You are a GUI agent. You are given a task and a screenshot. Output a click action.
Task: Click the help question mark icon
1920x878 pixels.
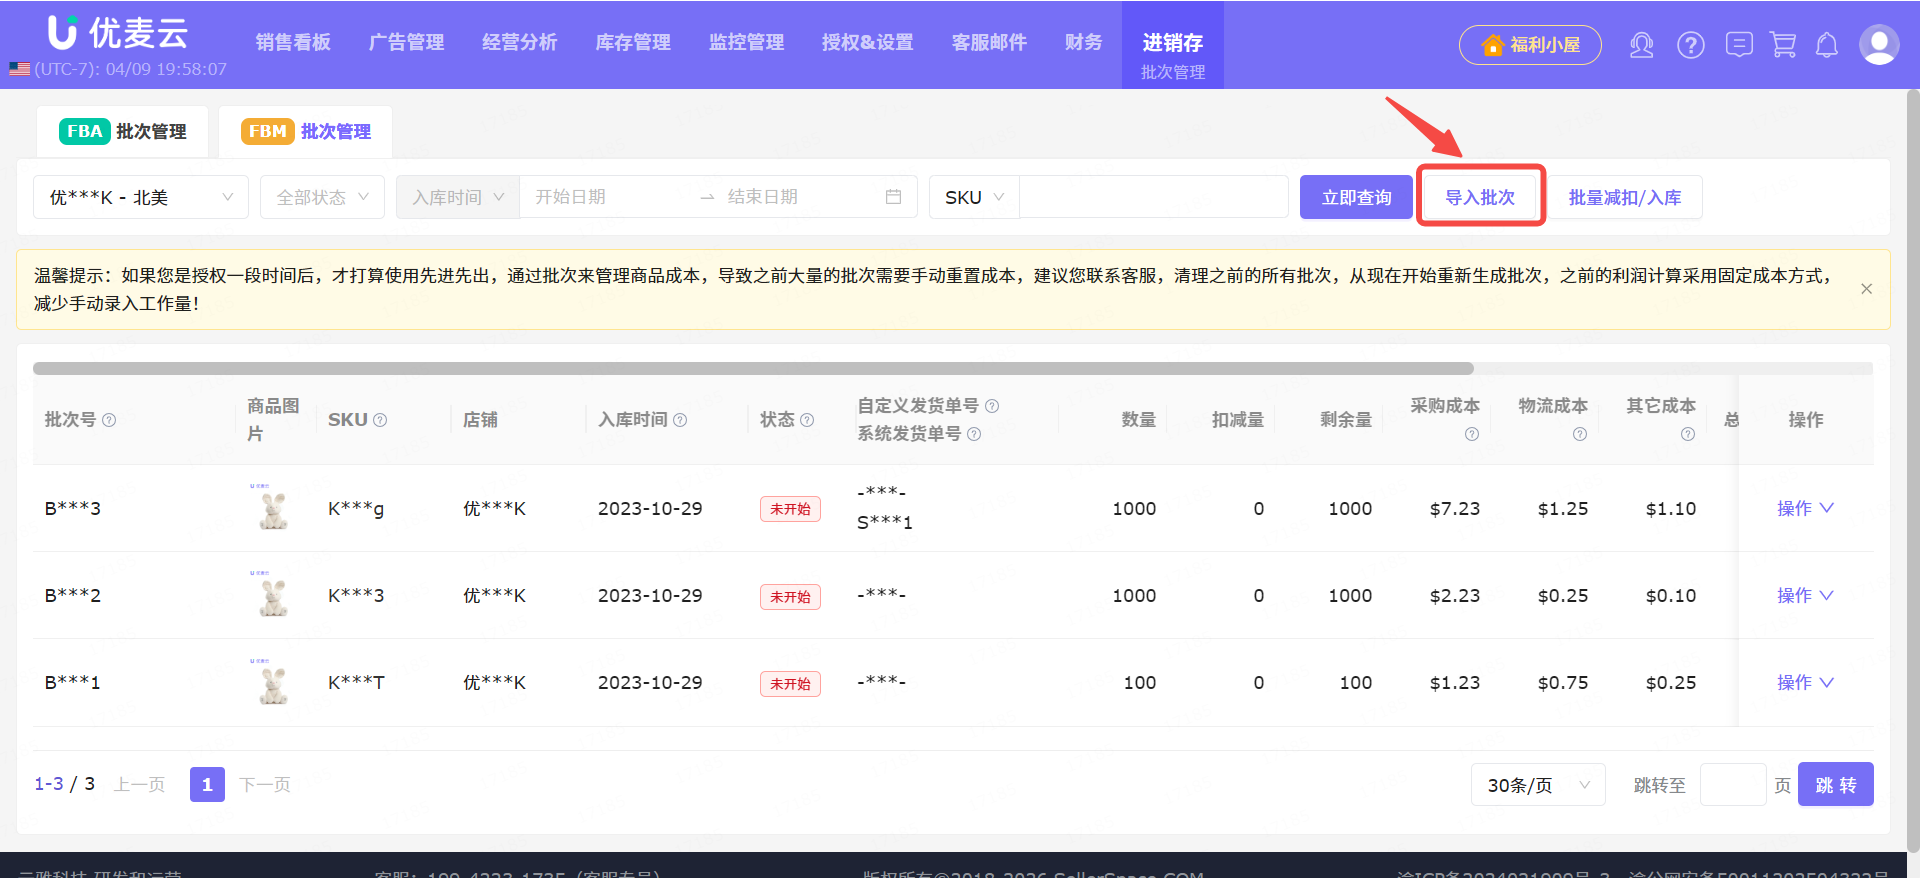1690,45
